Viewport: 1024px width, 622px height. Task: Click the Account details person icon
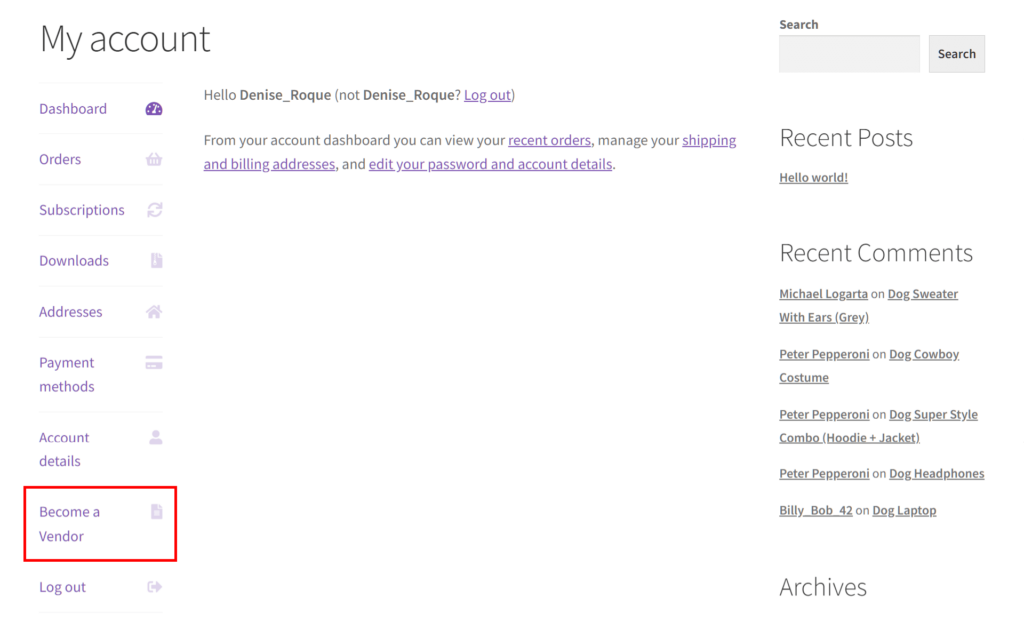click(155, 437)
